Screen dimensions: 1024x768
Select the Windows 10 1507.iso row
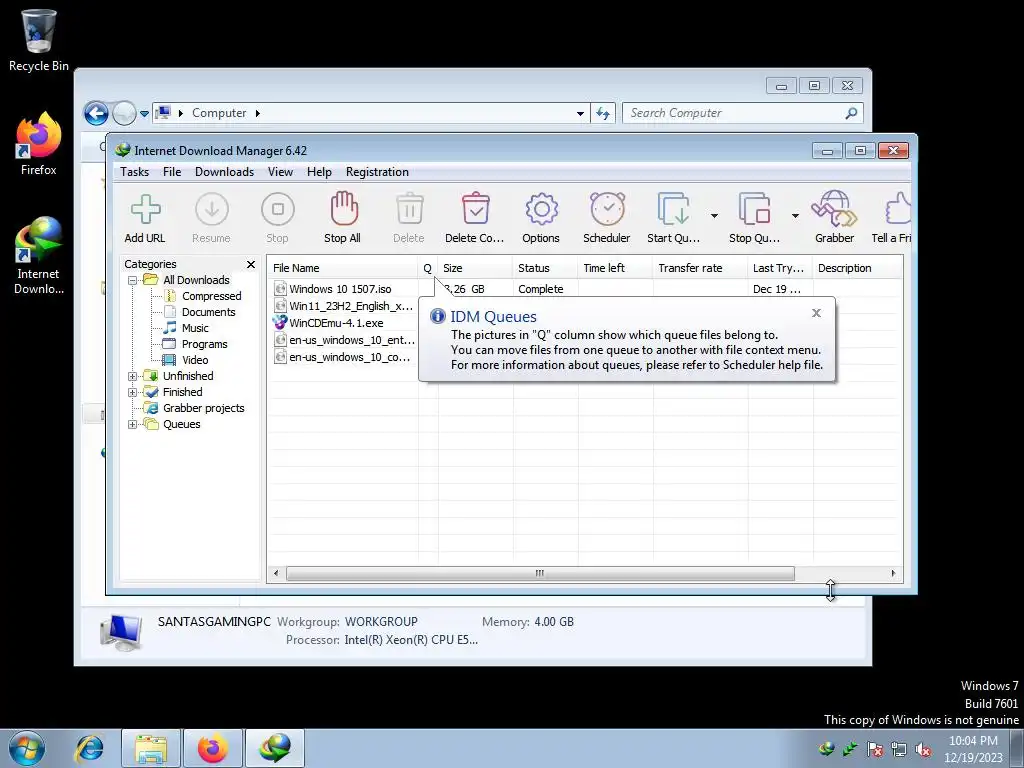[x=585, y=289]
